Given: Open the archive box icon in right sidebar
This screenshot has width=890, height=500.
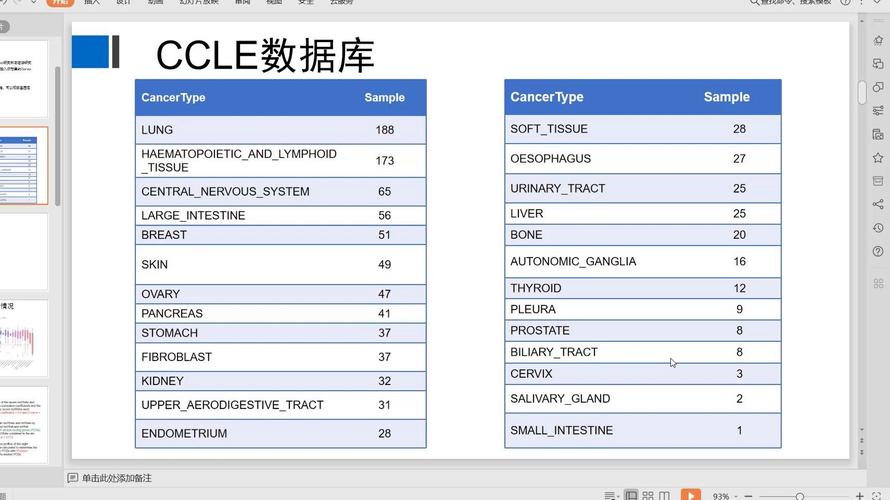Looking at the screenshot, I should (878, 181).
